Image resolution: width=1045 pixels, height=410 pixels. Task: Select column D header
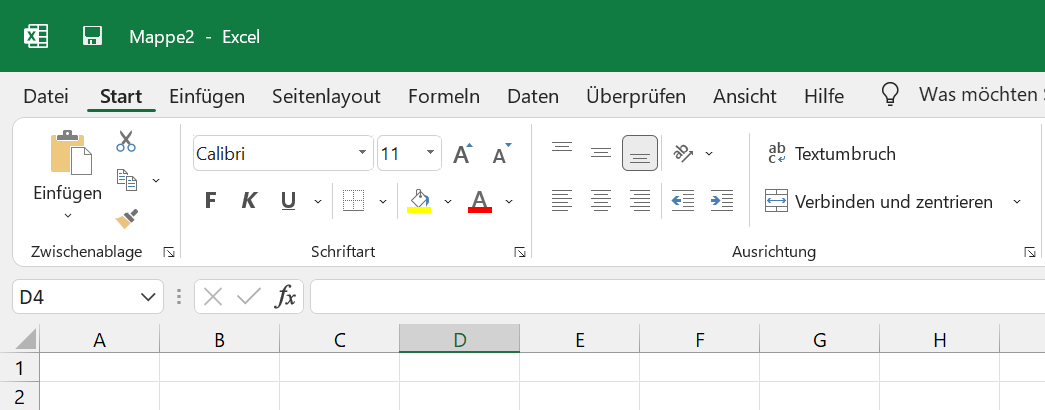pyautogui.click(x=459, y=339)
